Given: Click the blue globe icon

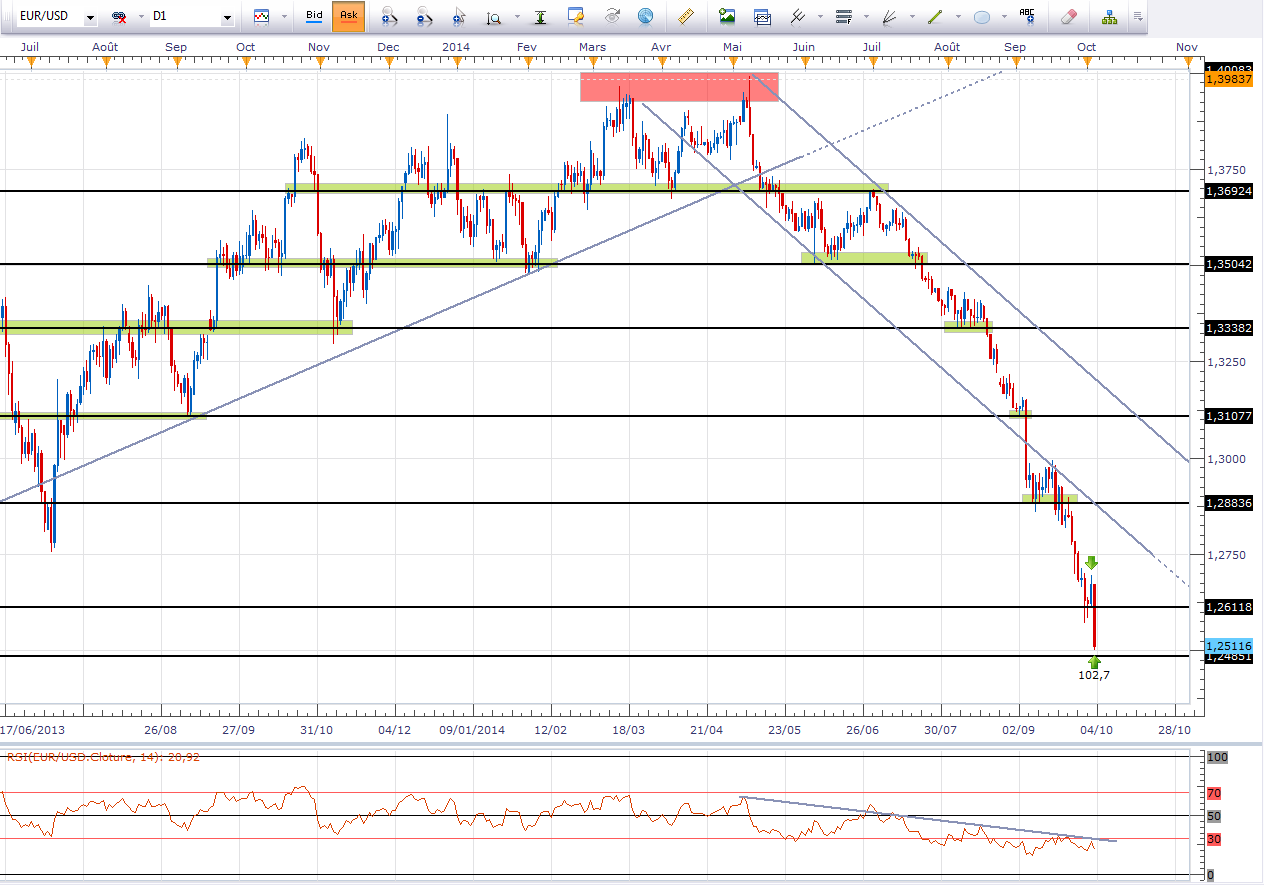Looking at the screenshot, I should (x=646, y=16).
